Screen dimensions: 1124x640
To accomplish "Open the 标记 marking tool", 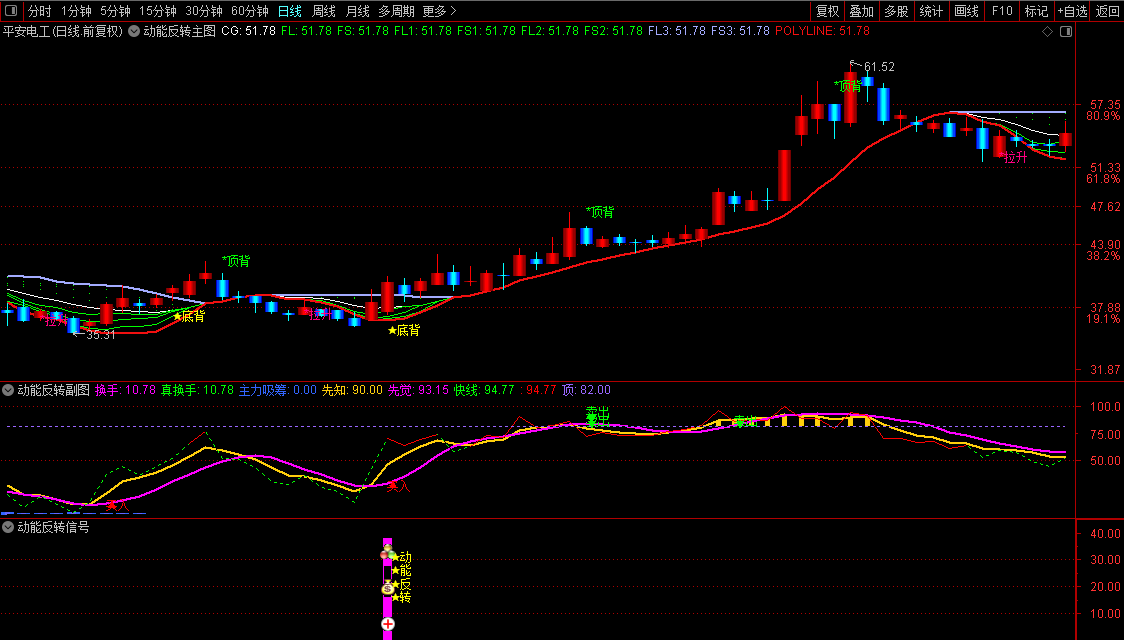I will click(x=1037, y=11).
